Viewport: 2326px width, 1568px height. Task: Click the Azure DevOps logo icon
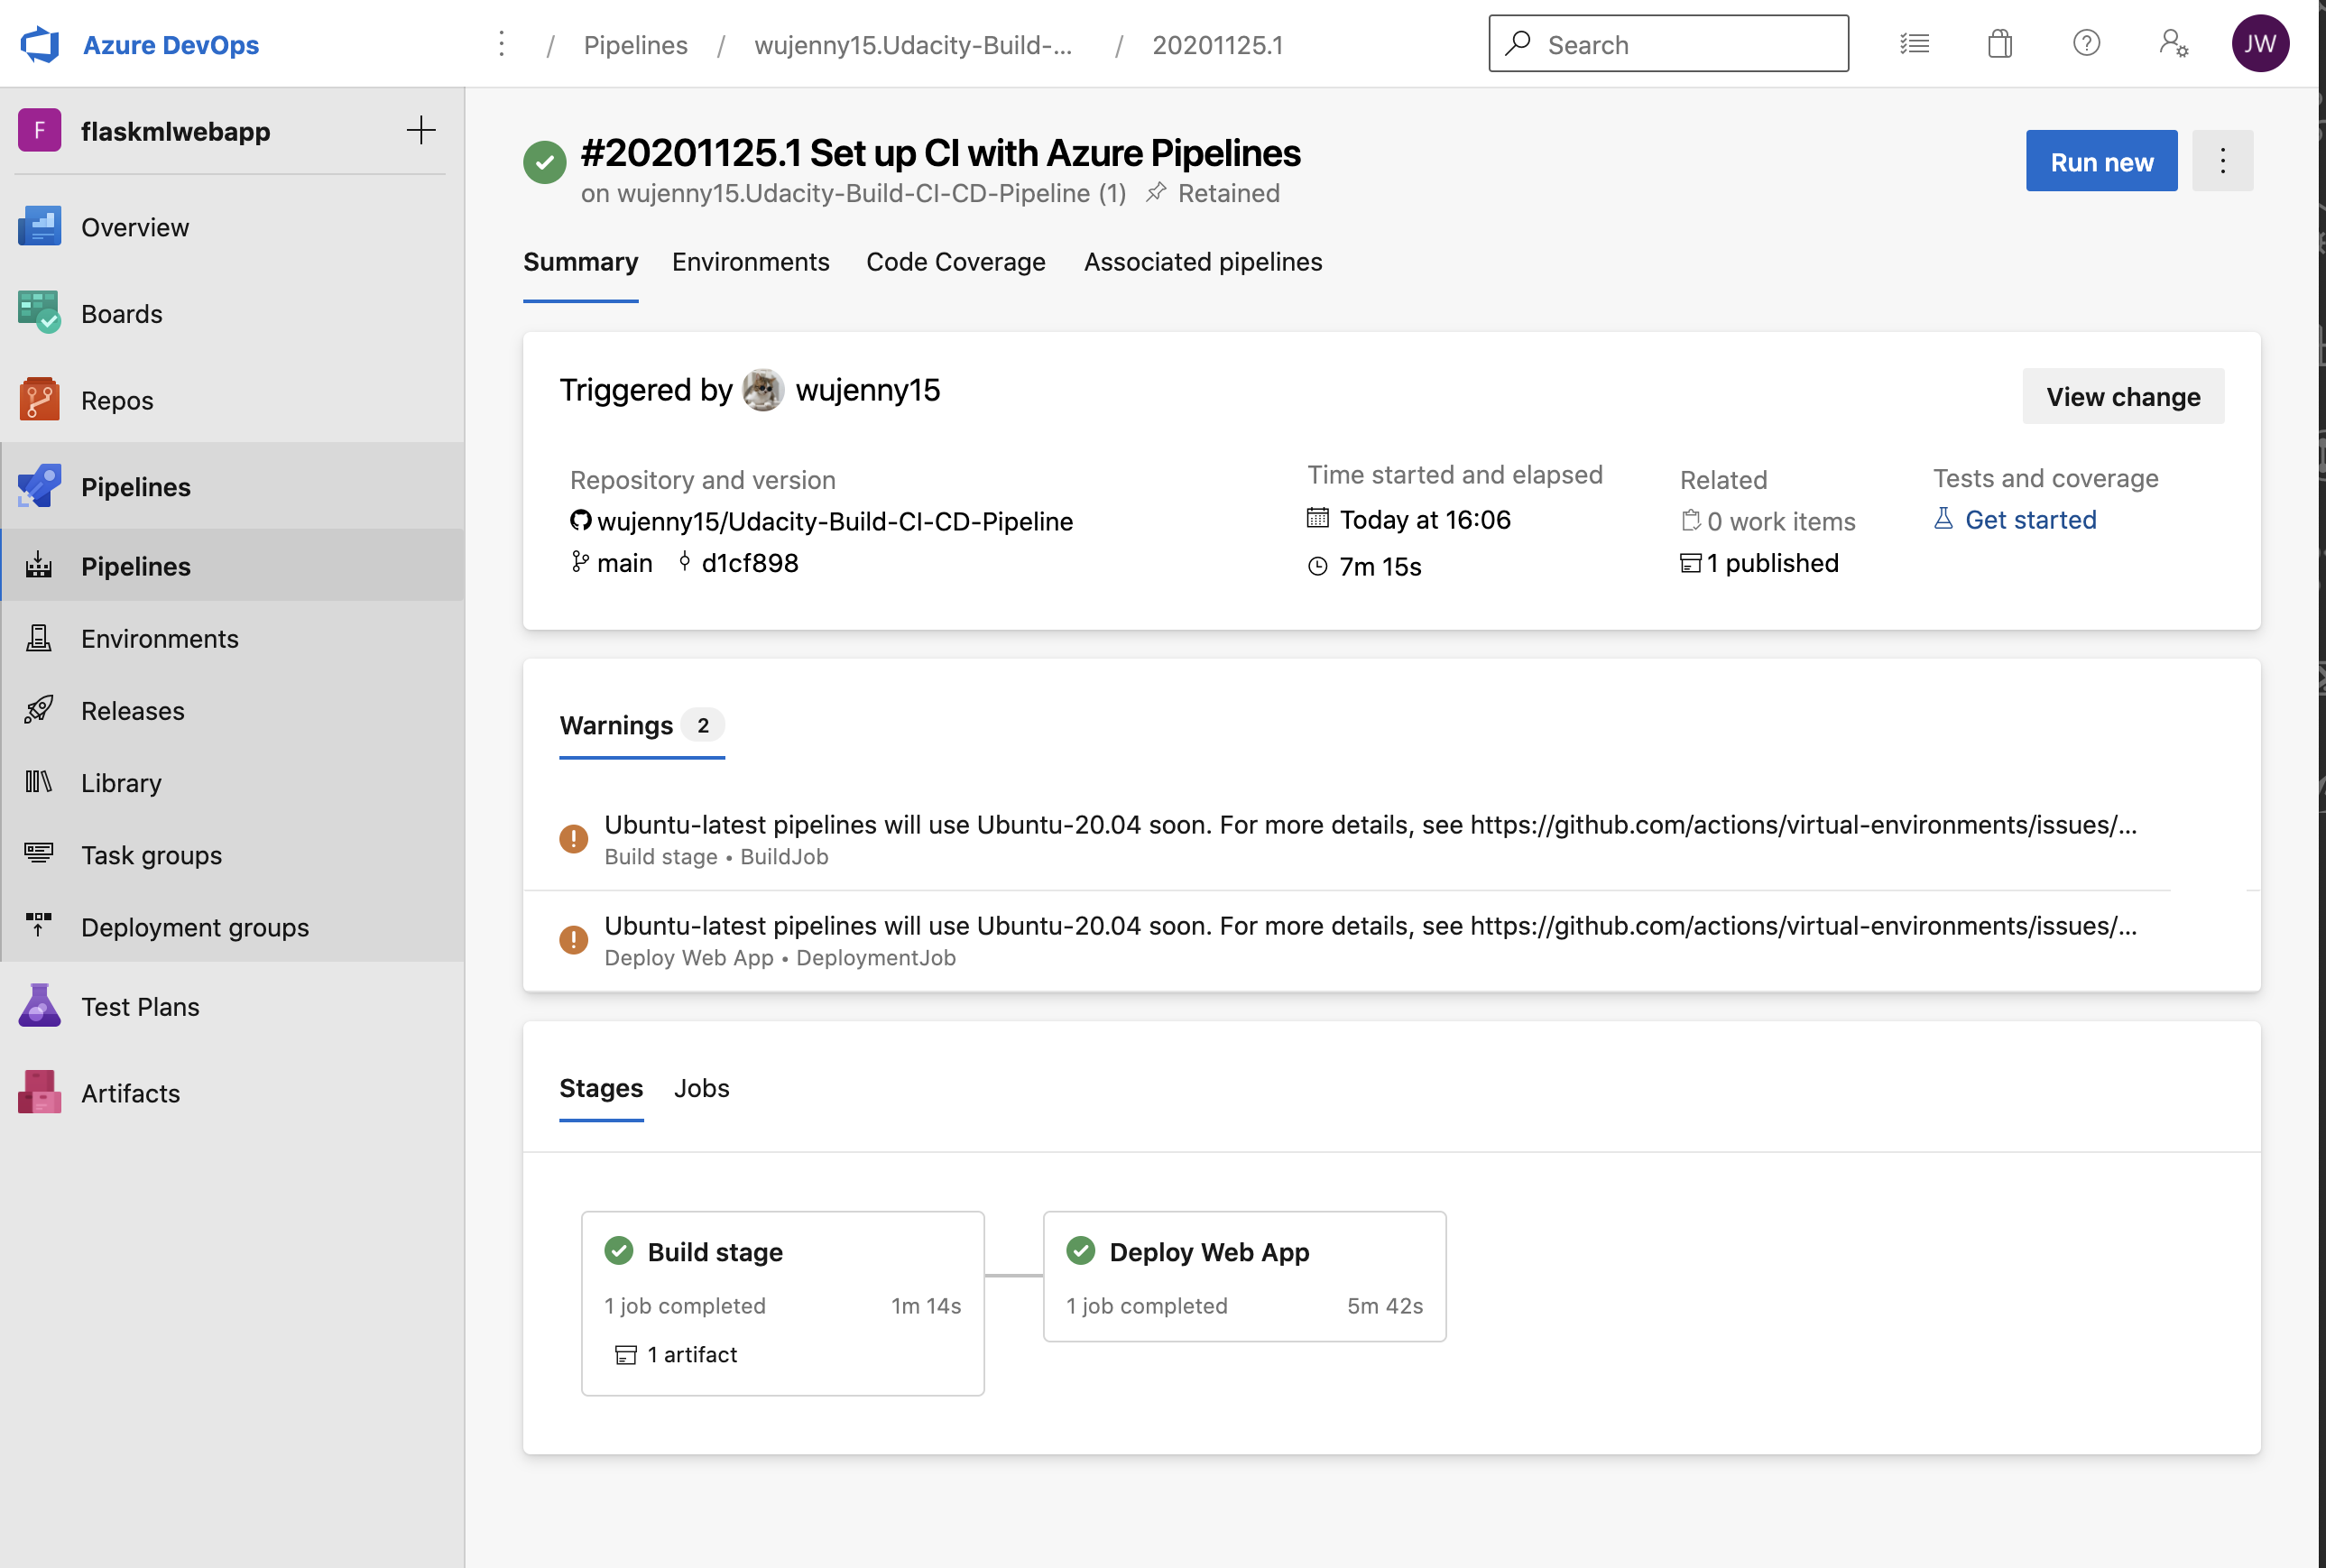click(x=40, y=44)
